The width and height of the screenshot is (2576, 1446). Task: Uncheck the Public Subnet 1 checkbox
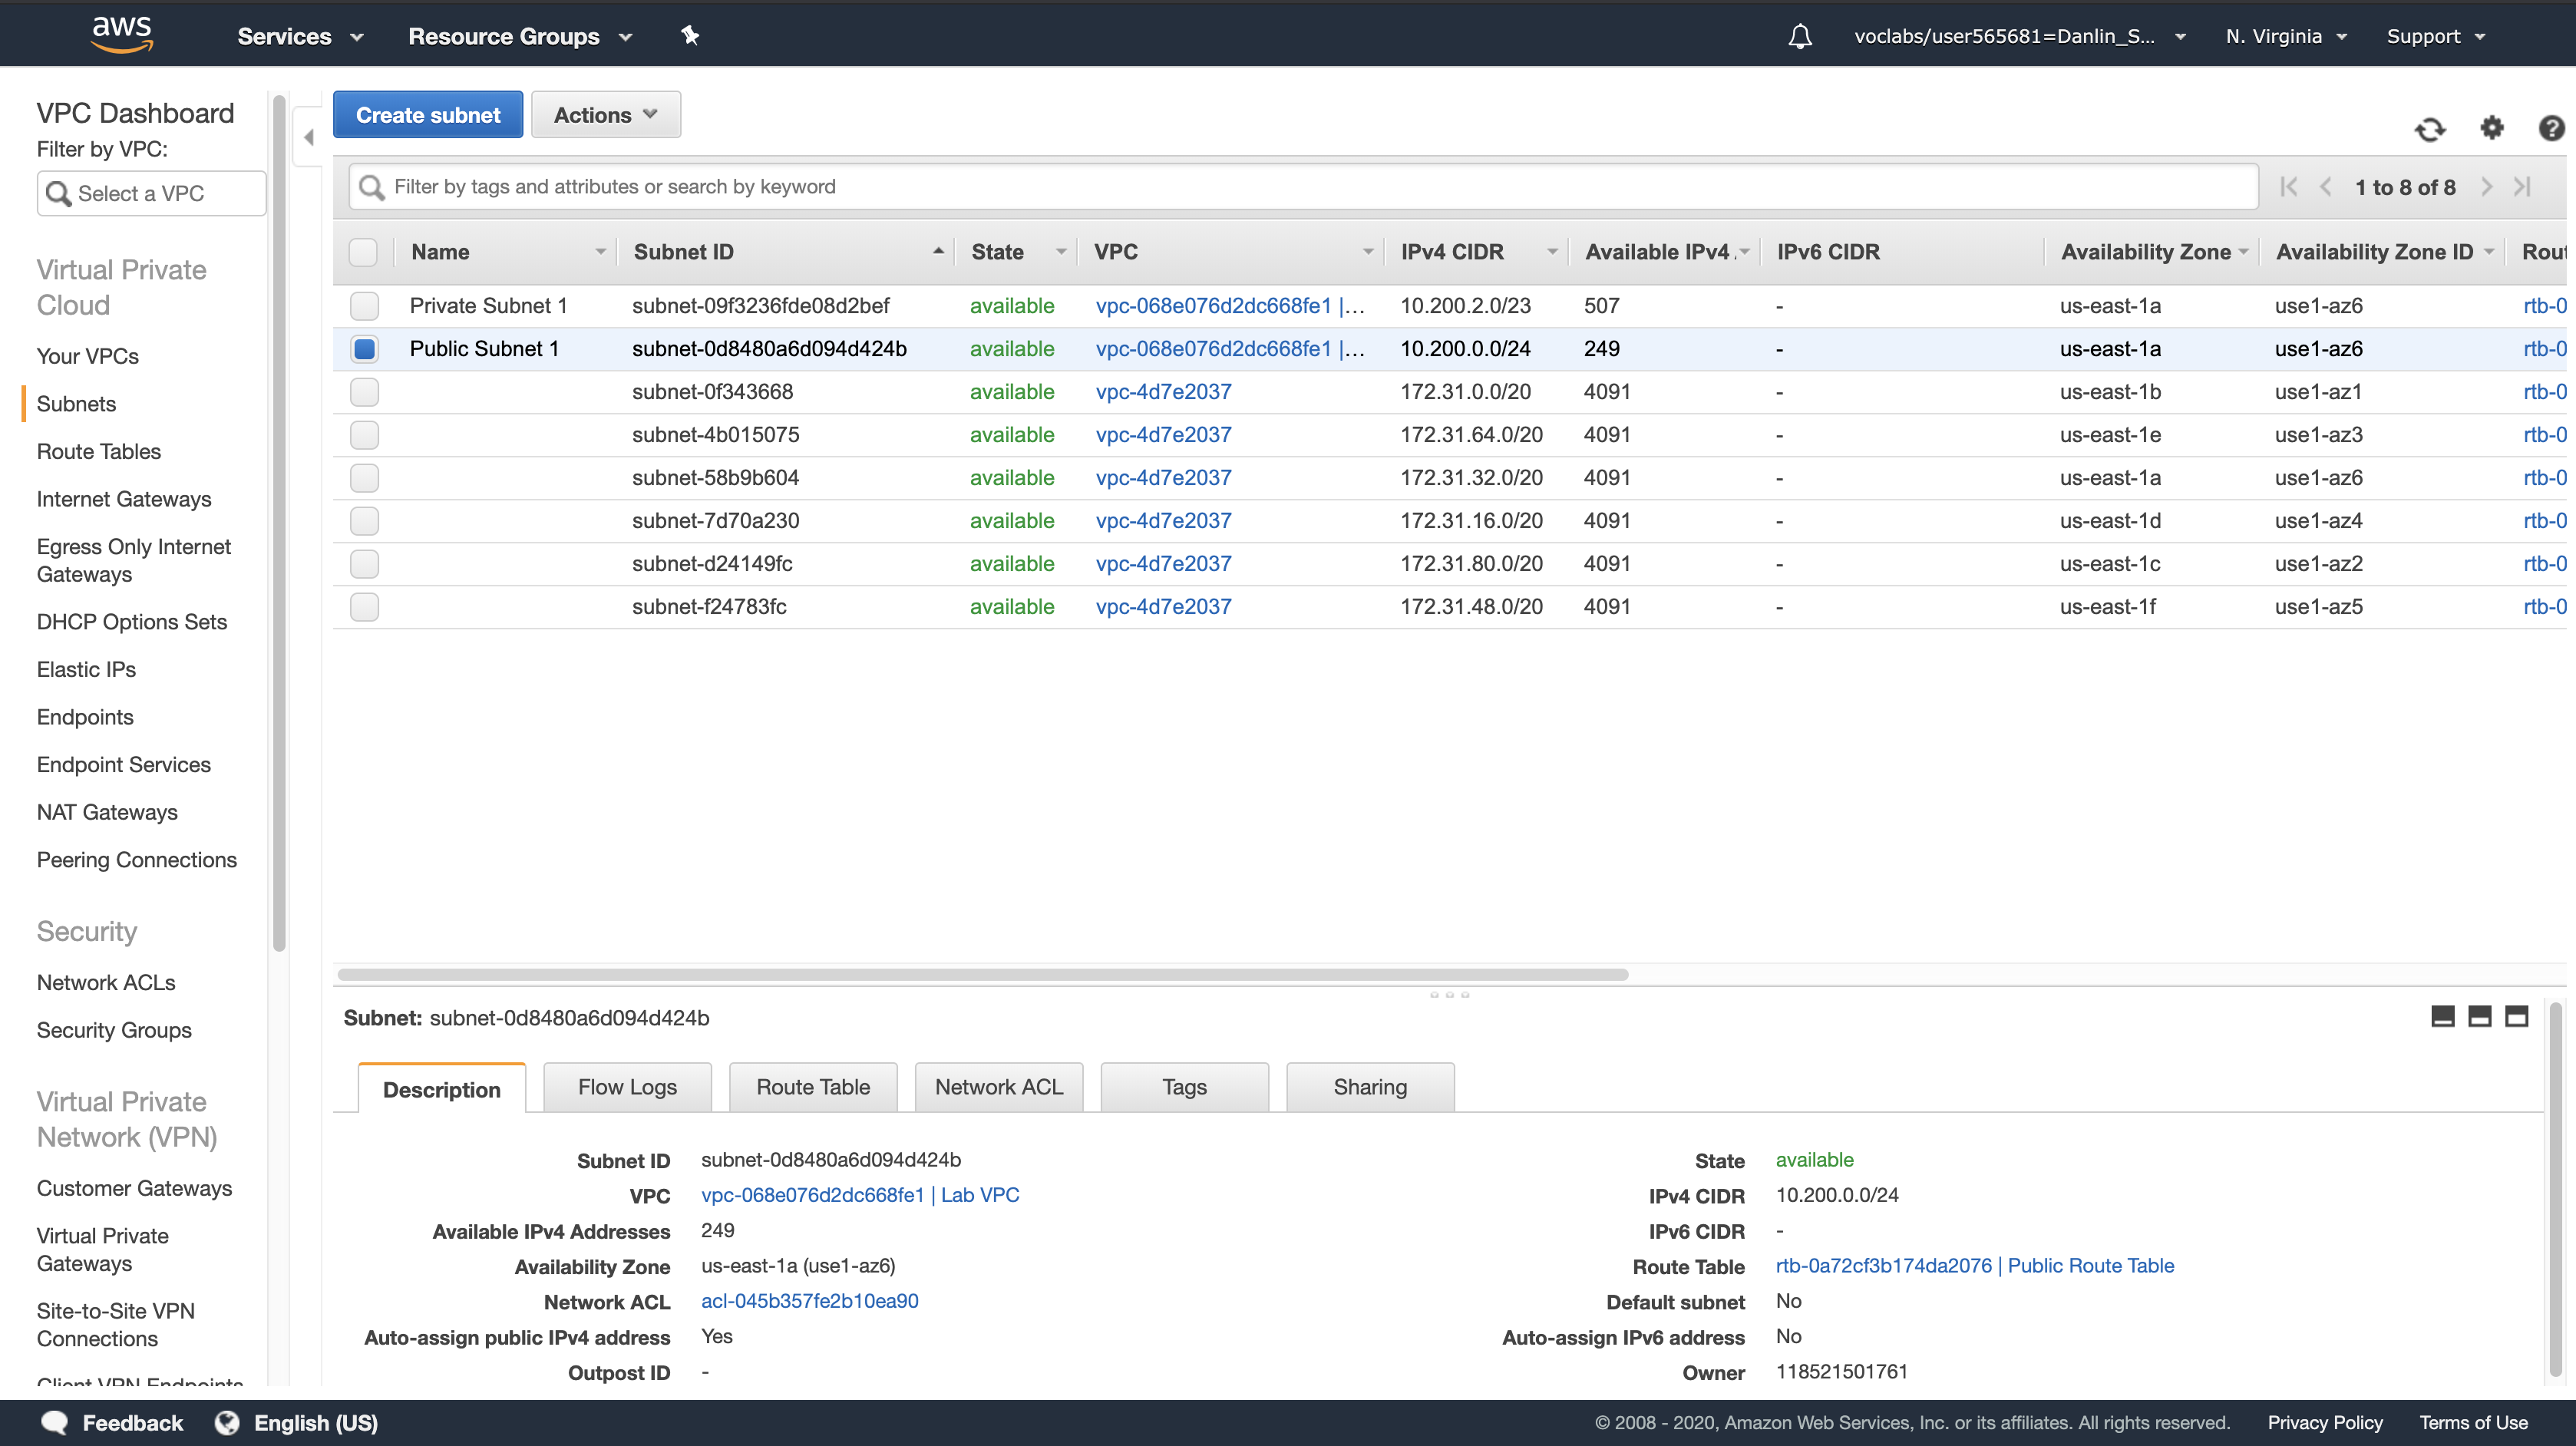coord(364,349)
